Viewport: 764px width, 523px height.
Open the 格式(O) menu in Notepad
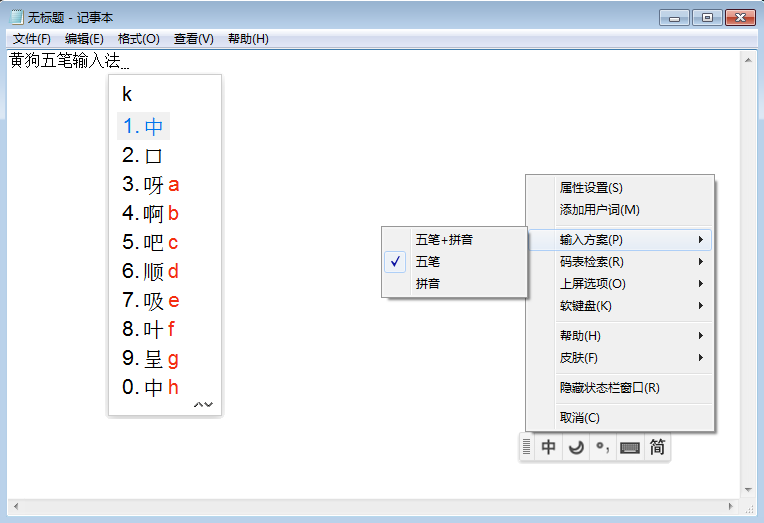pyautogui.click(x=138, y=39)
